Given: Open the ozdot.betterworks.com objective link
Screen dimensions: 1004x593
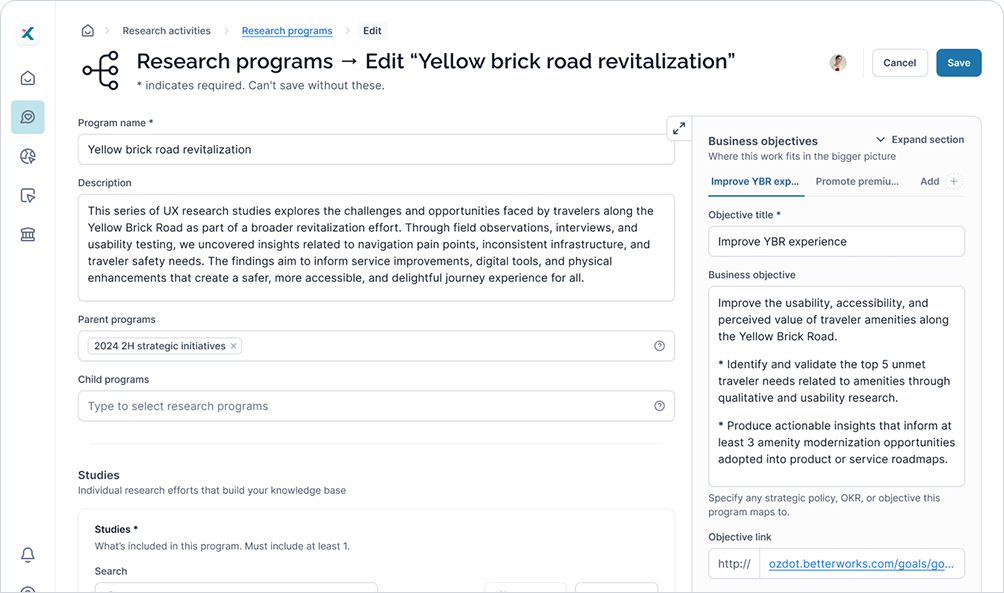Looking at the screenshot, I should coord(861,564).
